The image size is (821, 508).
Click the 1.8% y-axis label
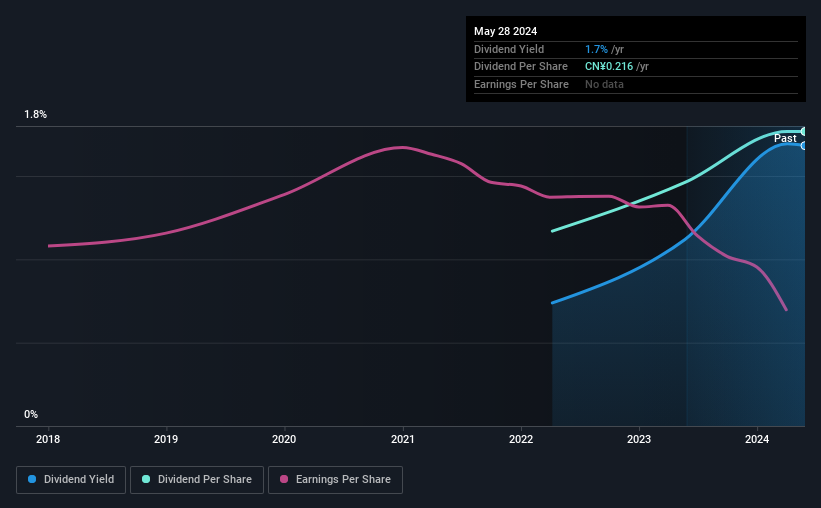[x=36, y=115]
